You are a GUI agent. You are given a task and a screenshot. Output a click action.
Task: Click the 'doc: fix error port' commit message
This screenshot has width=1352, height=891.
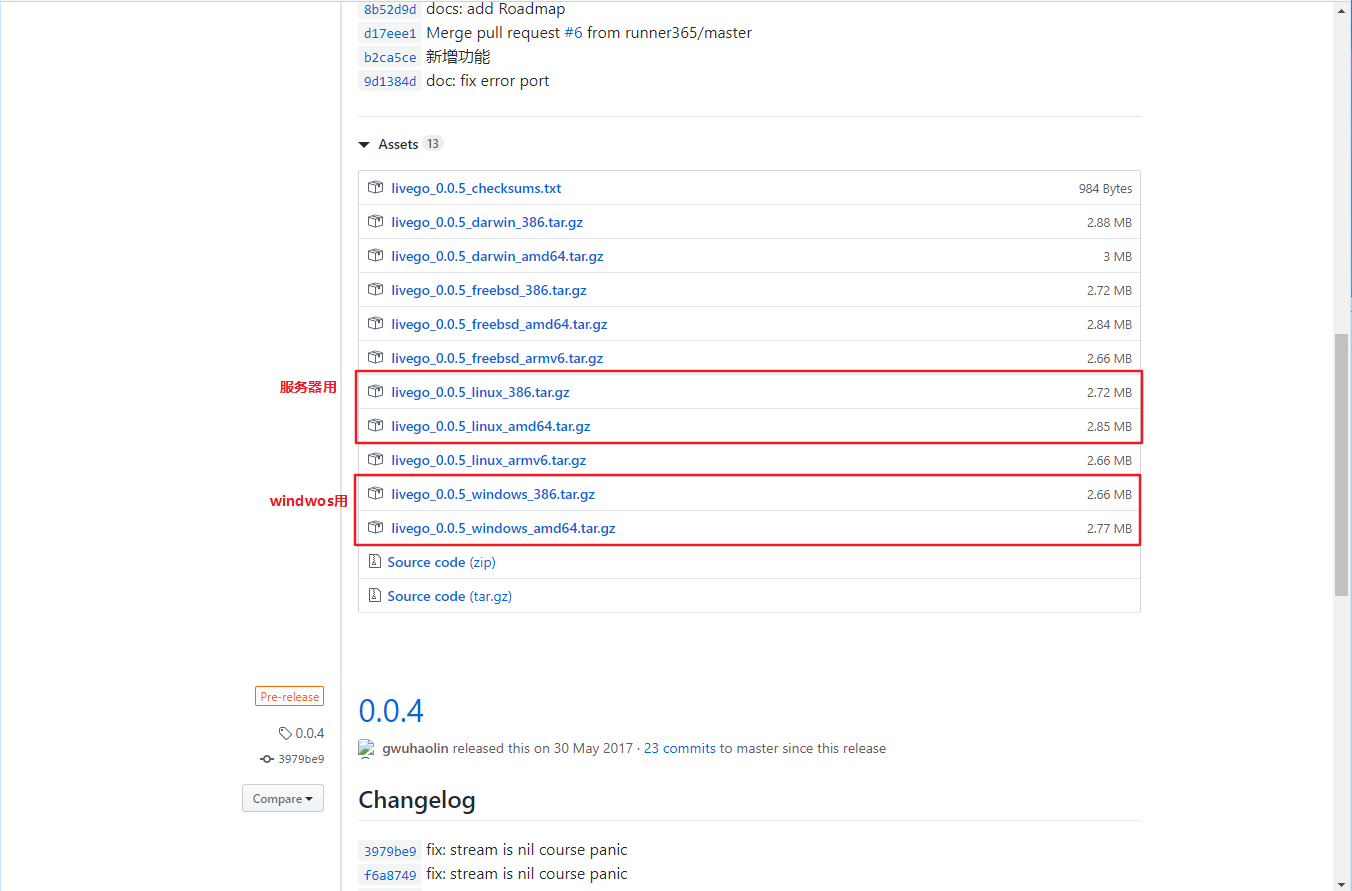pos(488,81)
